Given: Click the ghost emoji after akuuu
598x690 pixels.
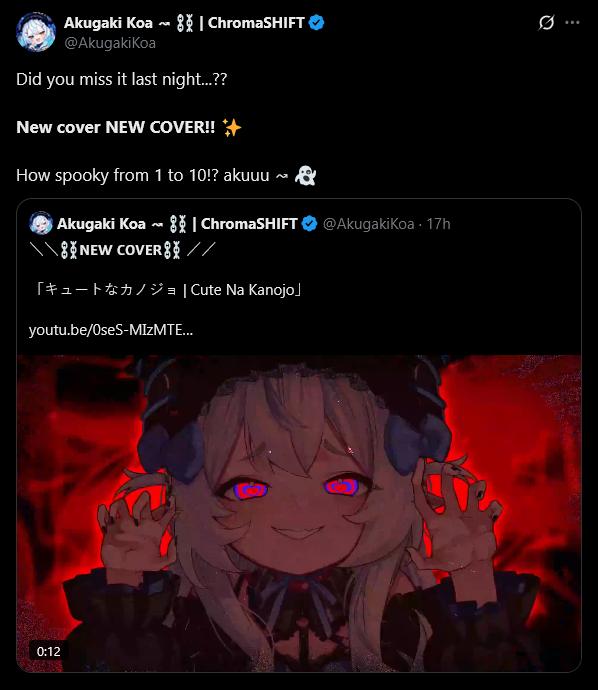Looking at the screenshot, I should pos(305,176).
